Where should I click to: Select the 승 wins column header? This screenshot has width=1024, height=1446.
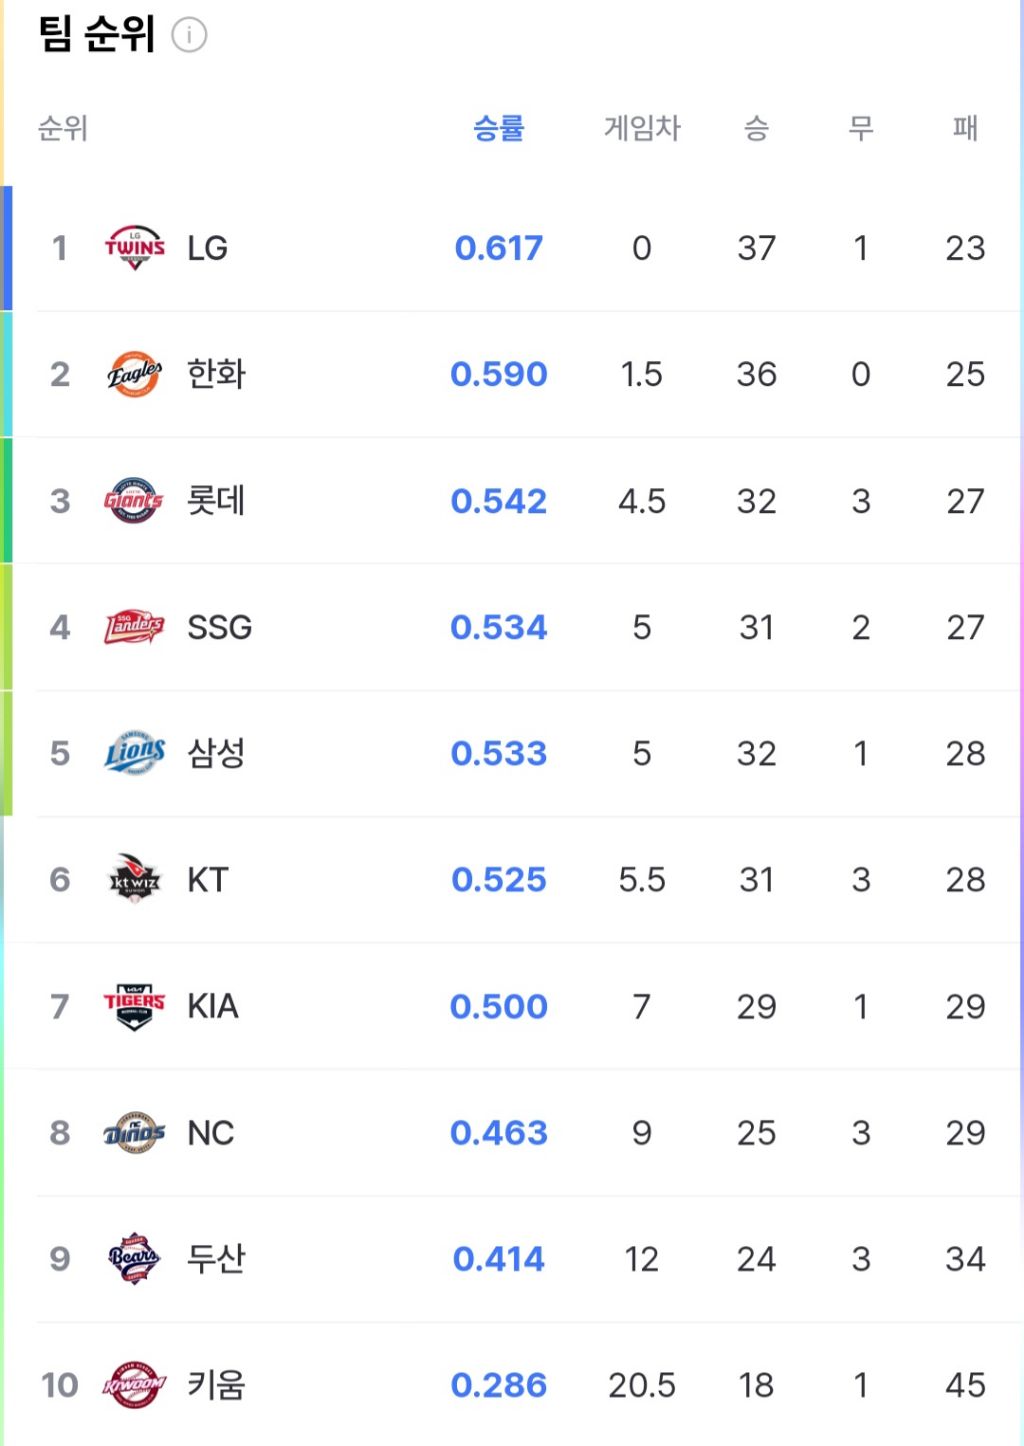[x=756, y=128]
